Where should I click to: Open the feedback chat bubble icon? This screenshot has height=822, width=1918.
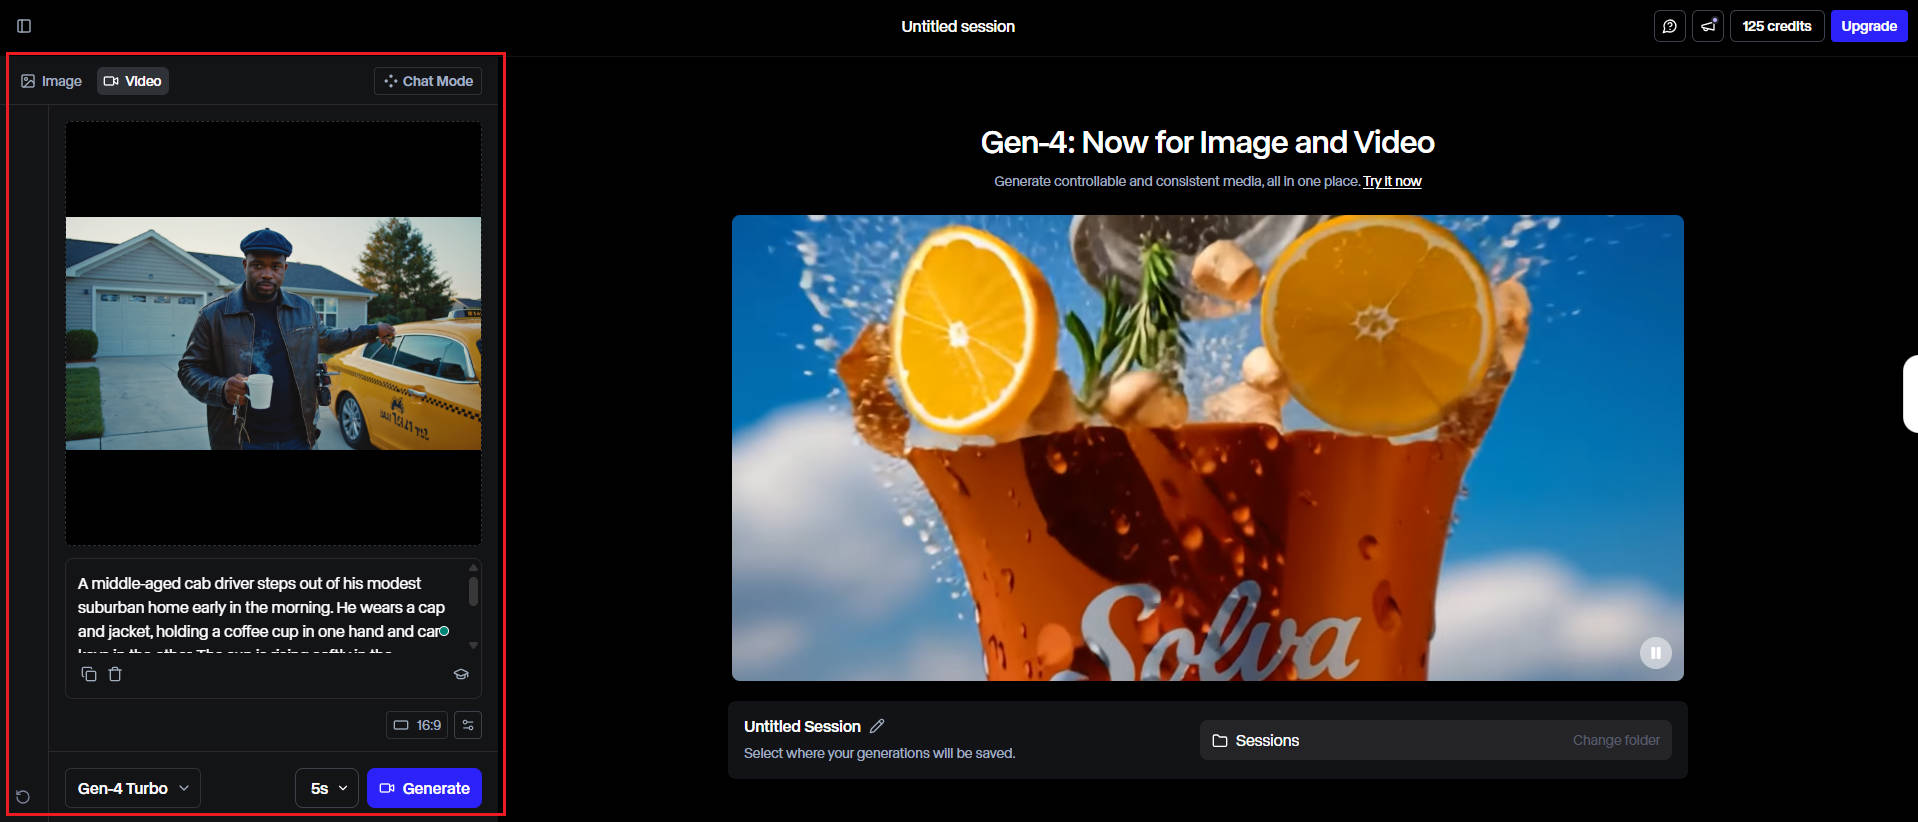point(1669,26)
